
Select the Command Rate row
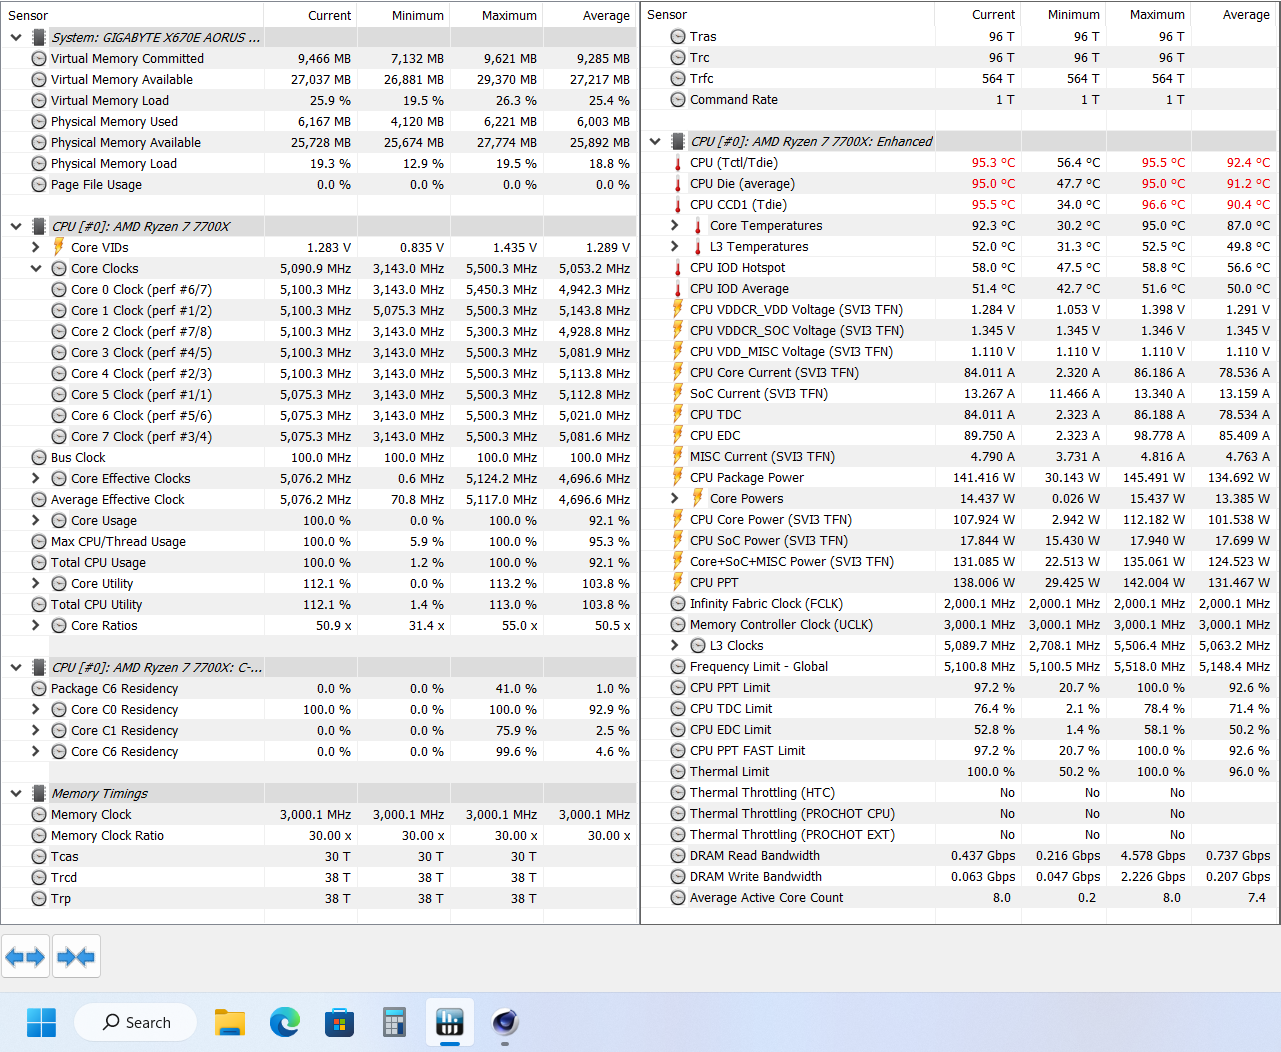(x=960, y=100)
